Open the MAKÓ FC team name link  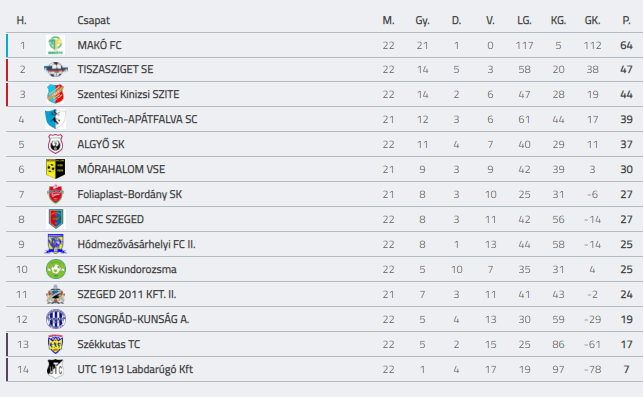(100, 45)
